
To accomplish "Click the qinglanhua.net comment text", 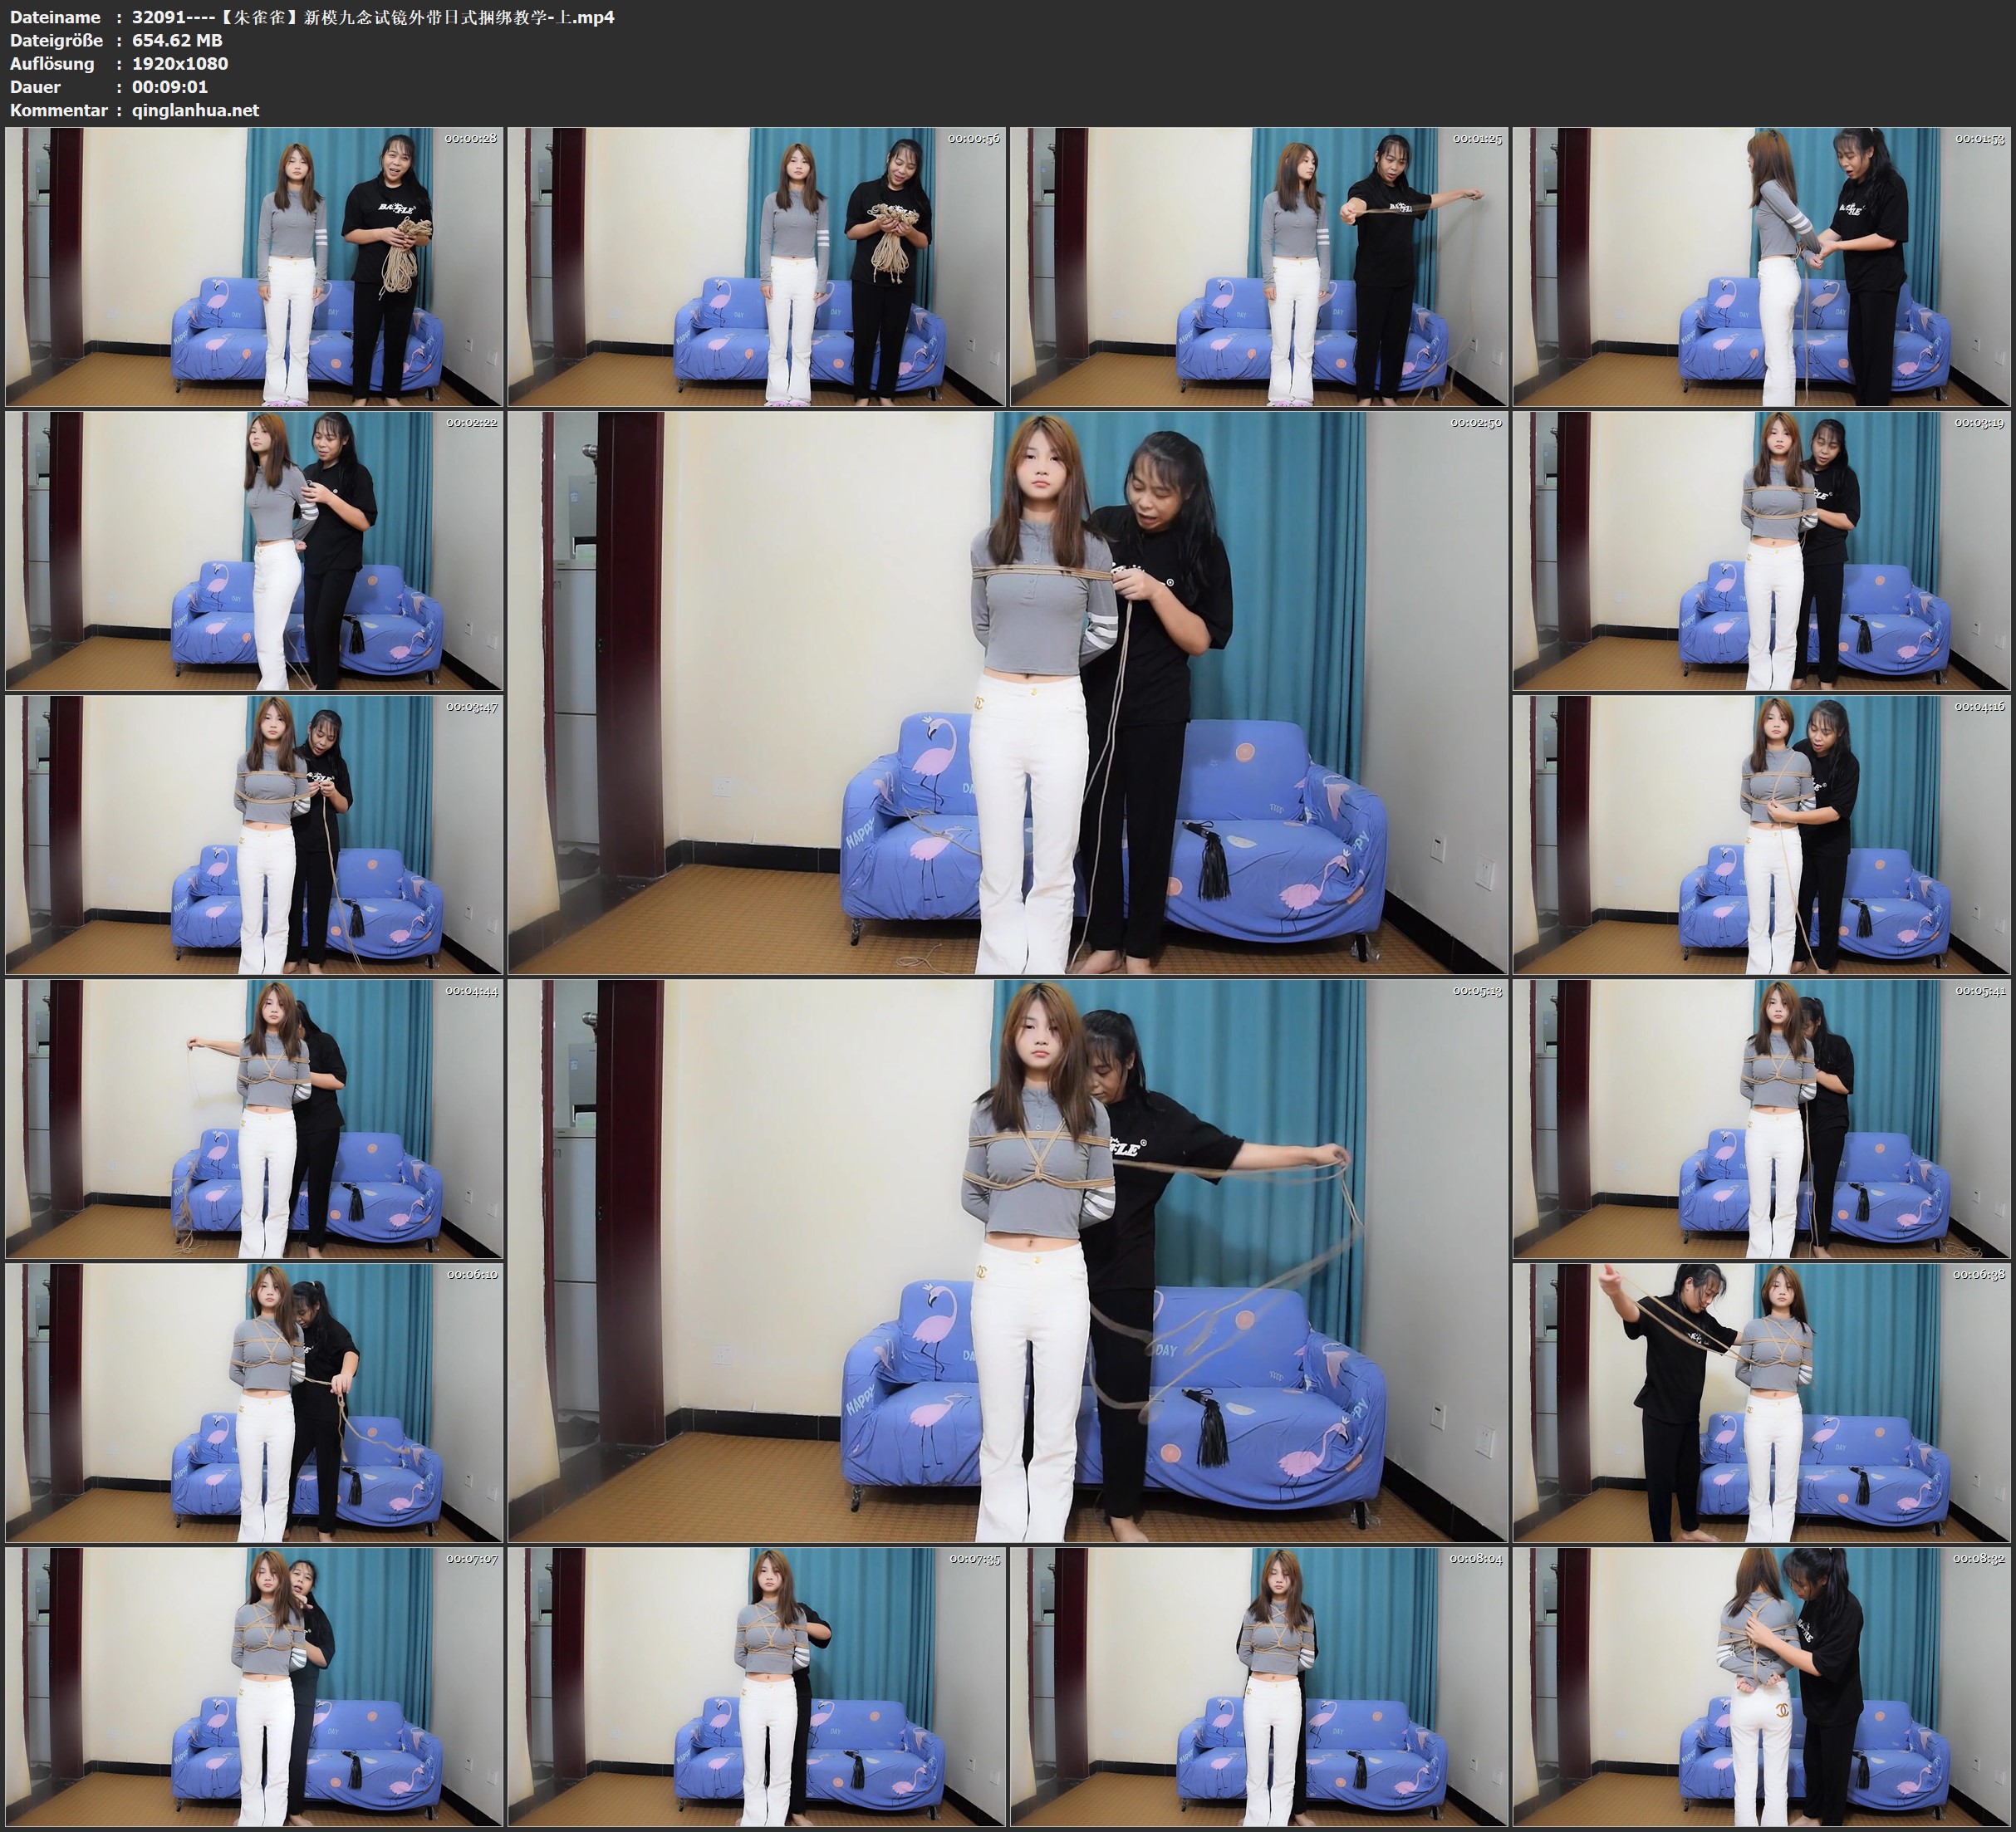I will [x=195, y=110].
